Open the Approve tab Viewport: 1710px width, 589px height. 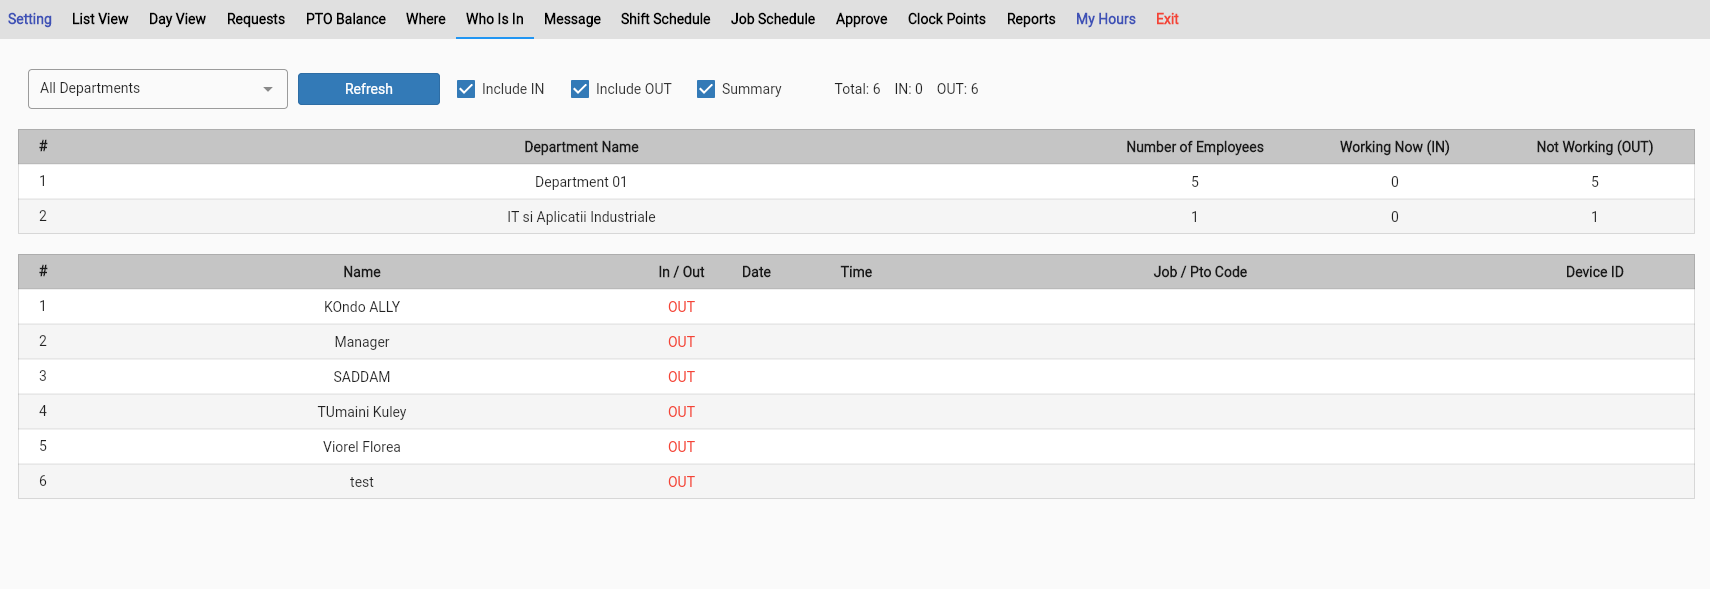pos(862,19)
